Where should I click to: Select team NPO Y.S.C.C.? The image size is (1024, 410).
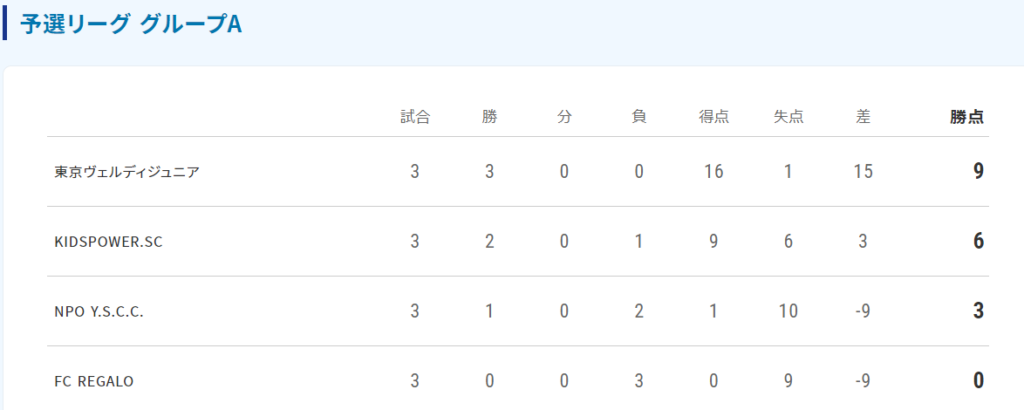[99, 311]
